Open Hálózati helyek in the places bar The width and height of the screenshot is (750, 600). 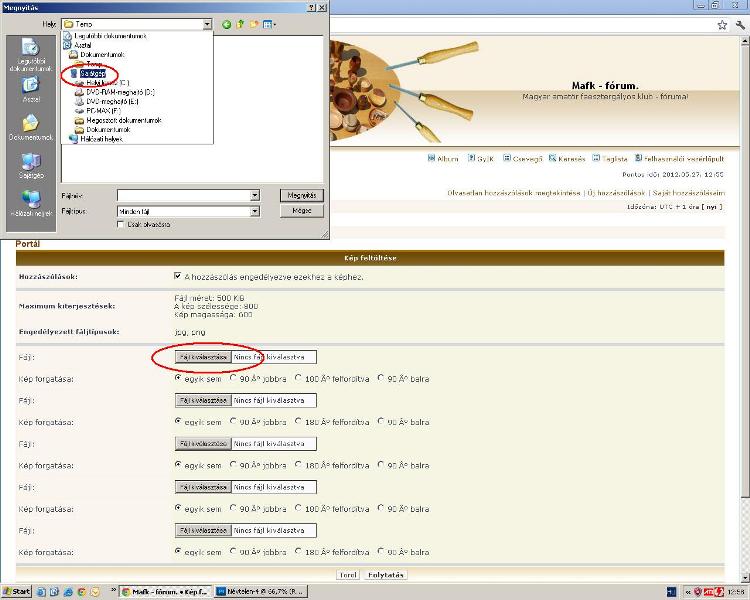[31, 200]
